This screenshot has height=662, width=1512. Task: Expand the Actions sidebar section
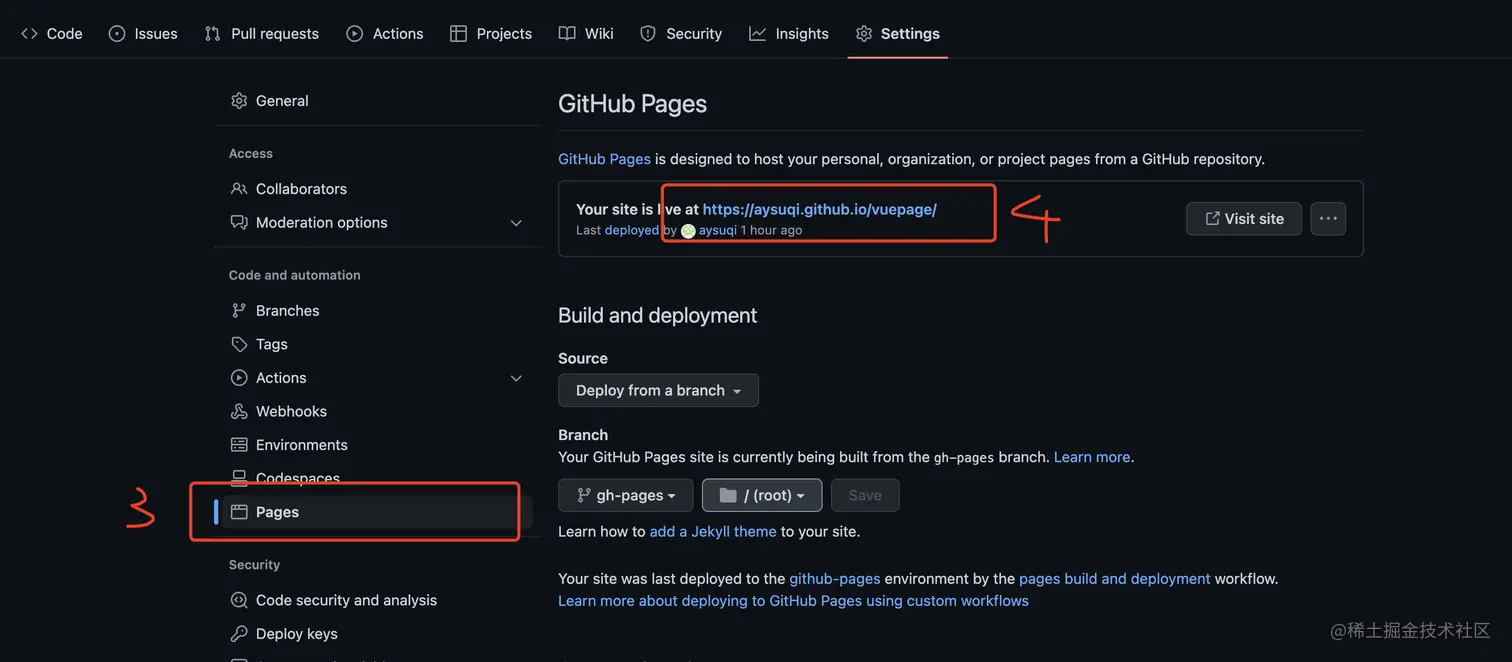(x=516, y=378)
